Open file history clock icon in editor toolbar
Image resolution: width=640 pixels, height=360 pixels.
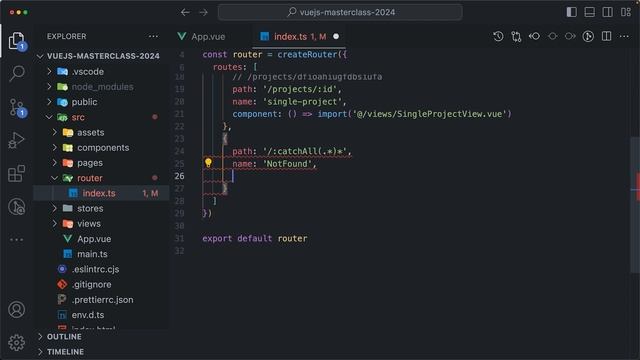pos(498,36)
